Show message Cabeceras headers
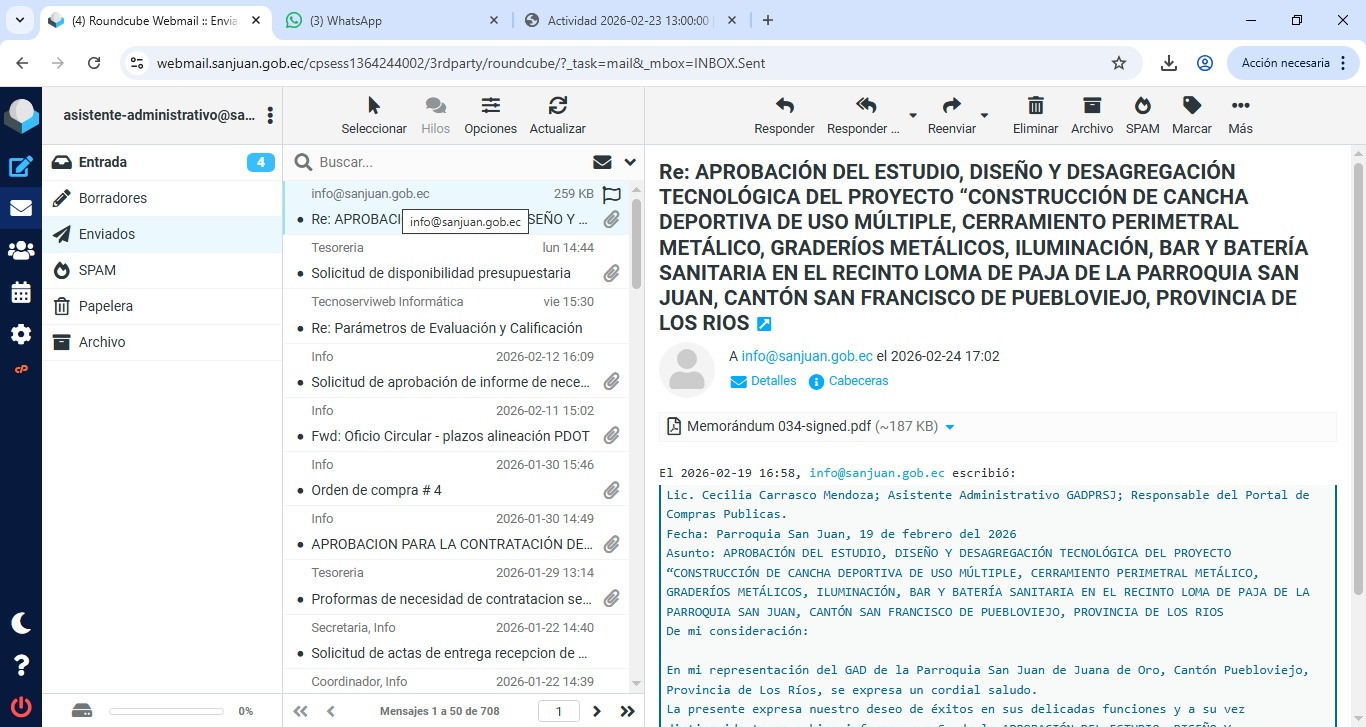This screenshot has width=1366, height=727. (x=858, y=381)
